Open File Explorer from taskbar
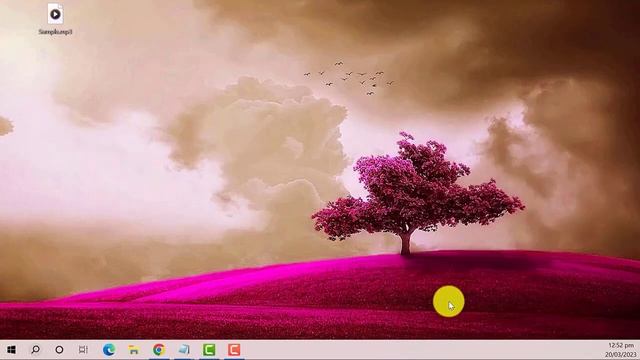 click(x=134, y=350)
